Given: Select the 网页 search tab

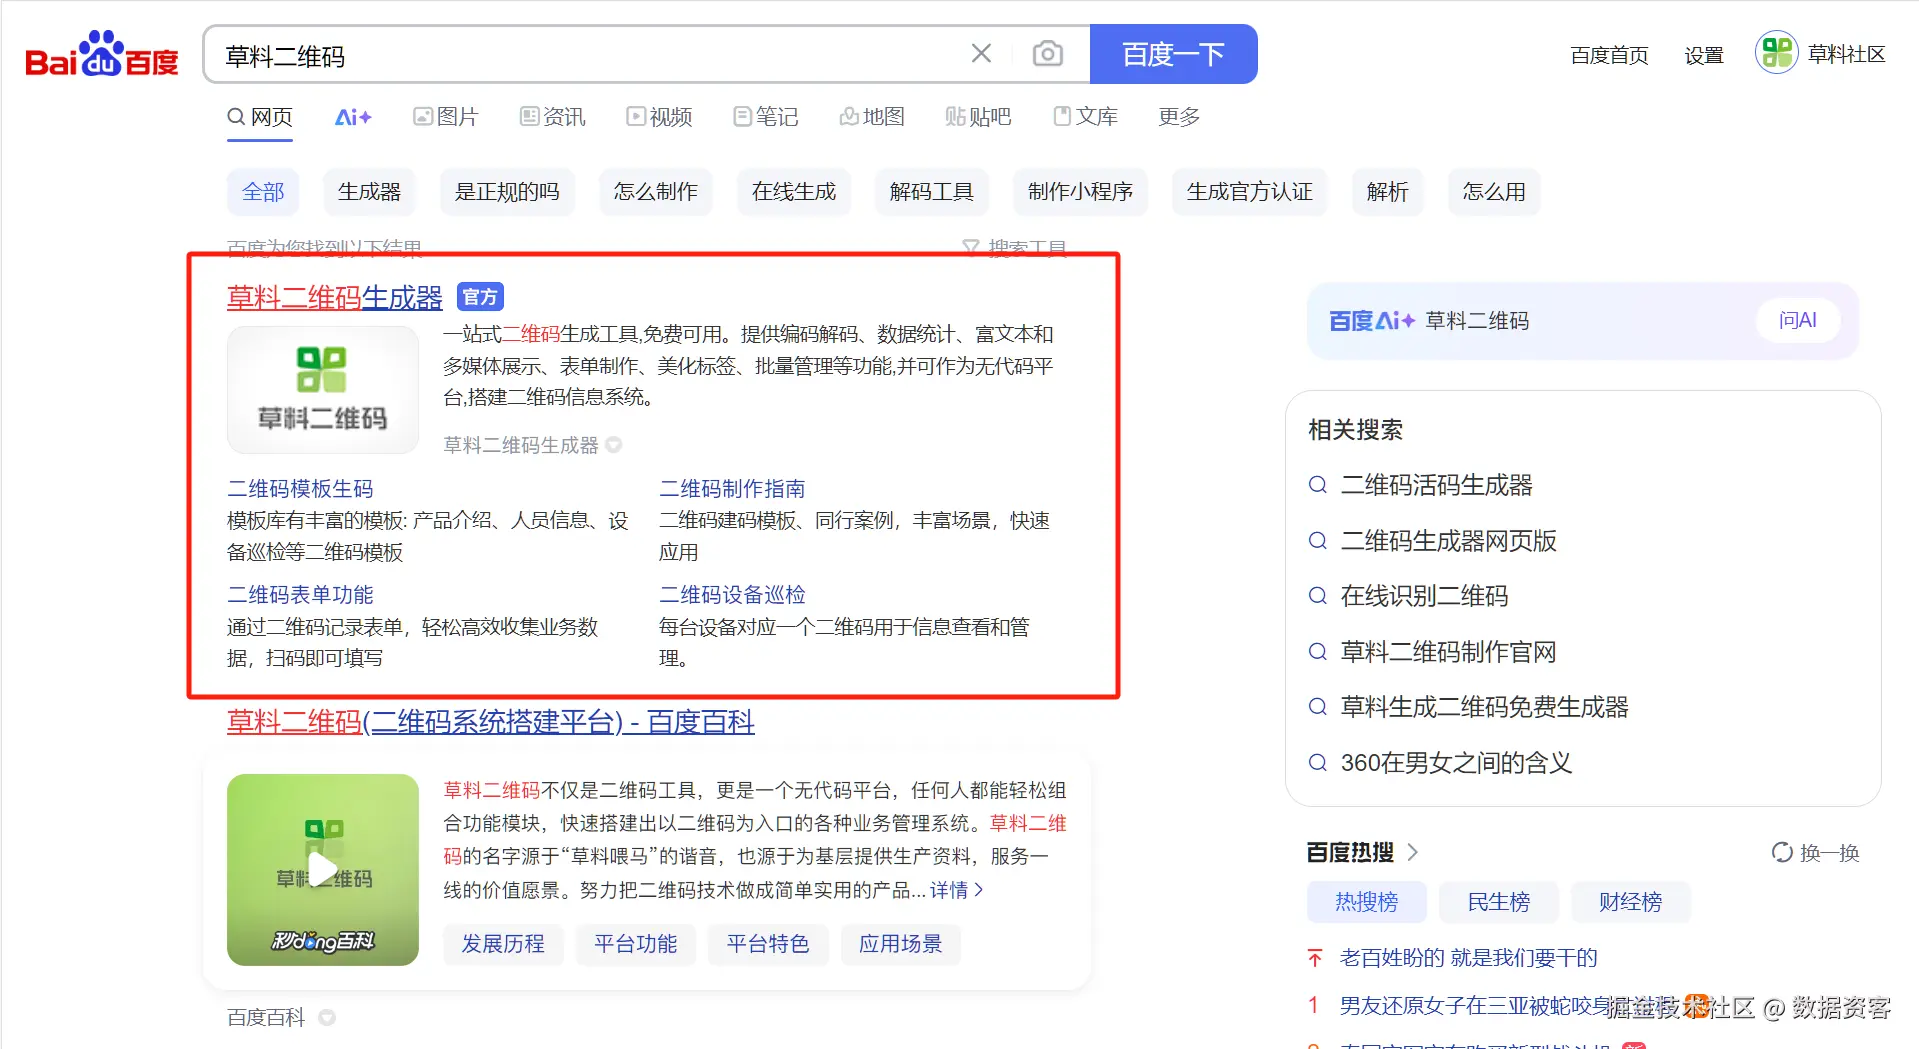Looking at the screenshot, I should point(260,117).
